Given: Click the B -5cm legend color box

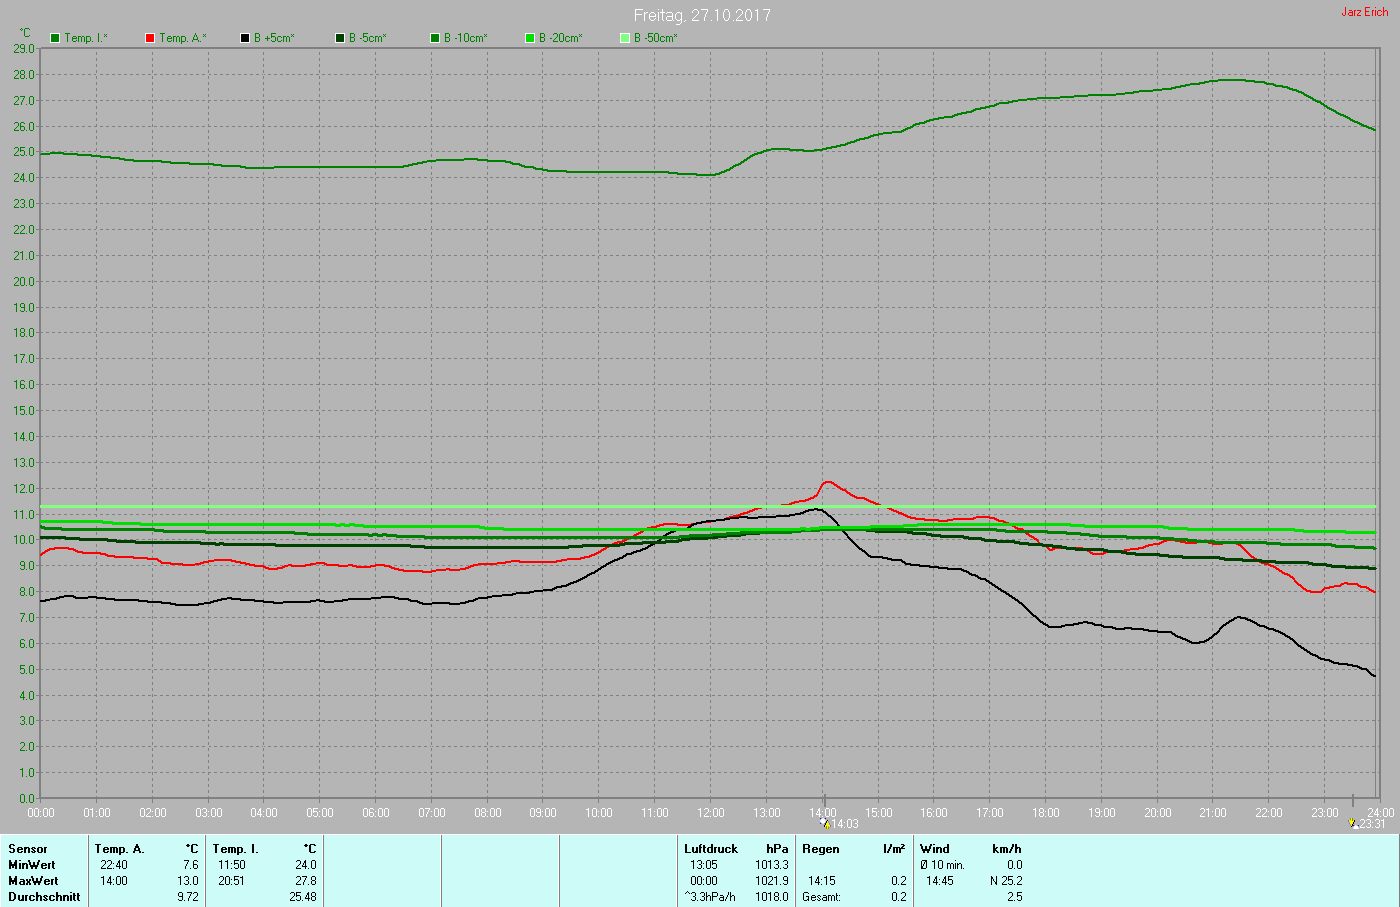Looking at the screenshot, I should click(x=340, y=38).
